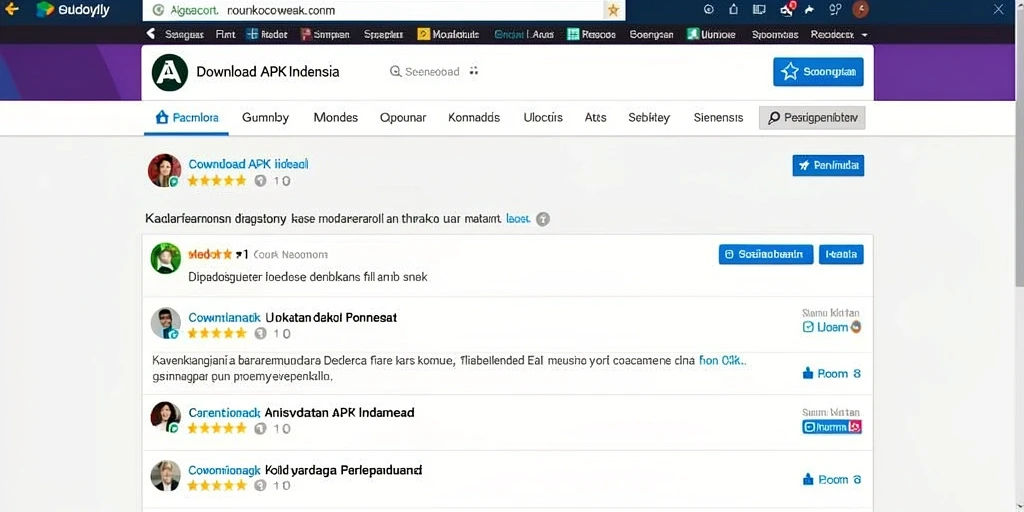
Task: Click five-star rating under Cowndoad APK iideal
Action: pos(217,181)
